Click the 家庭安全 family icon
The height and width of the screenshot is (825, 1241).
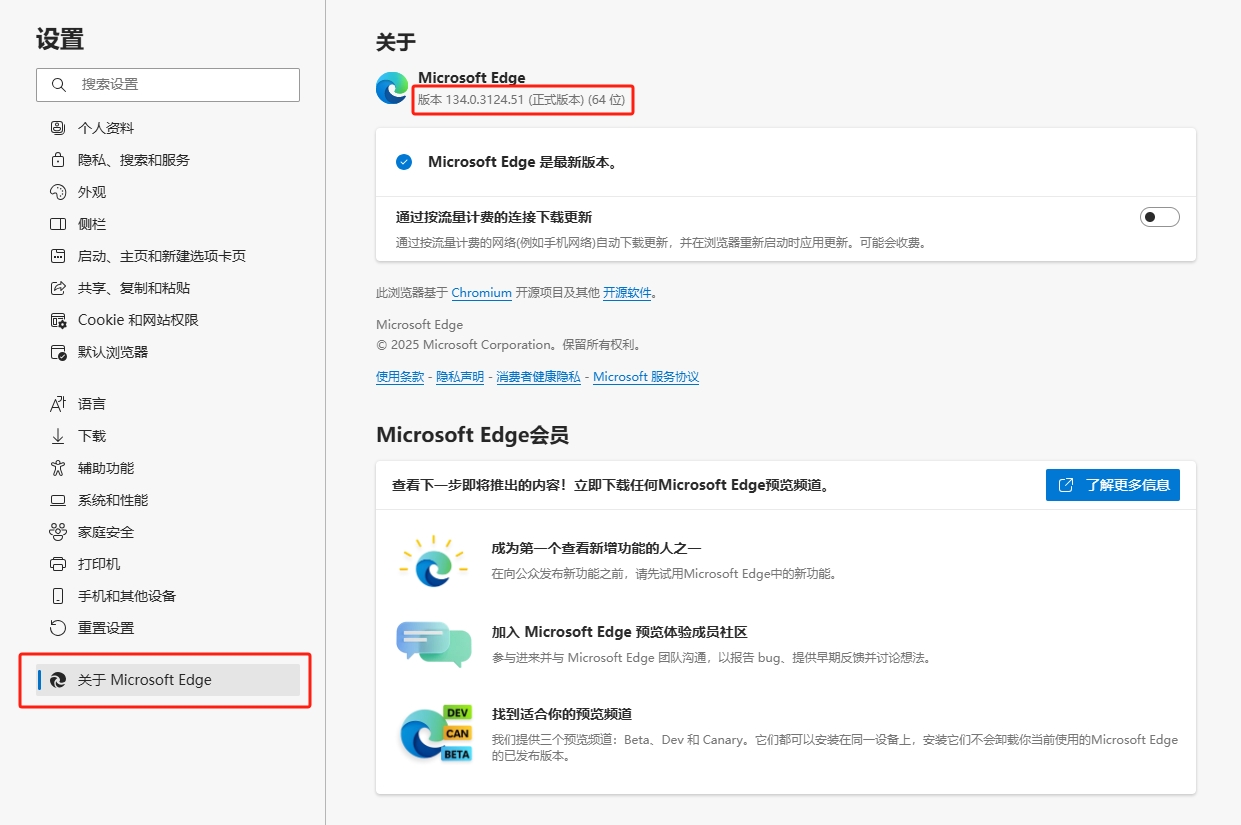58,532
